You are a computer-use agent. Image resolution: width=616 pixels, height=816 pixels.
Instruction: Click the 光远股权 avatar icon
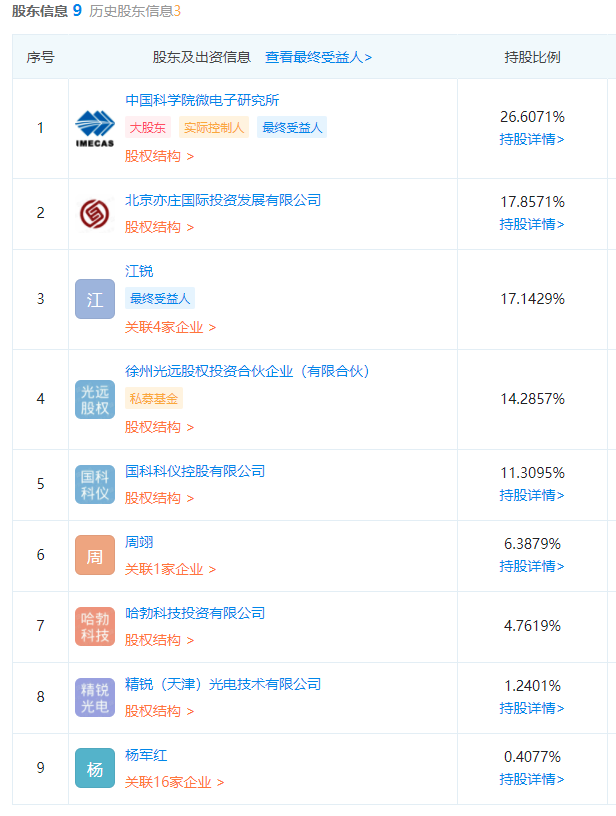tap(95, 399)
